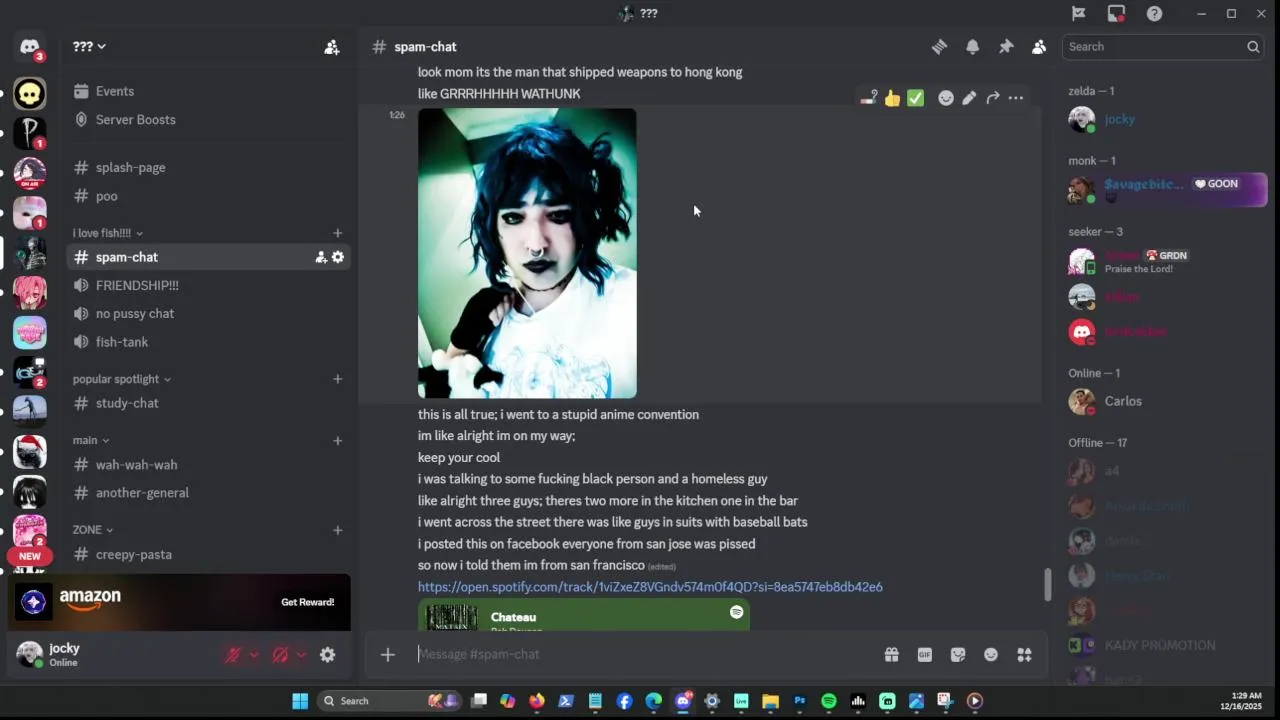Click Get Reward! on Amazon quest

[307, 602]
